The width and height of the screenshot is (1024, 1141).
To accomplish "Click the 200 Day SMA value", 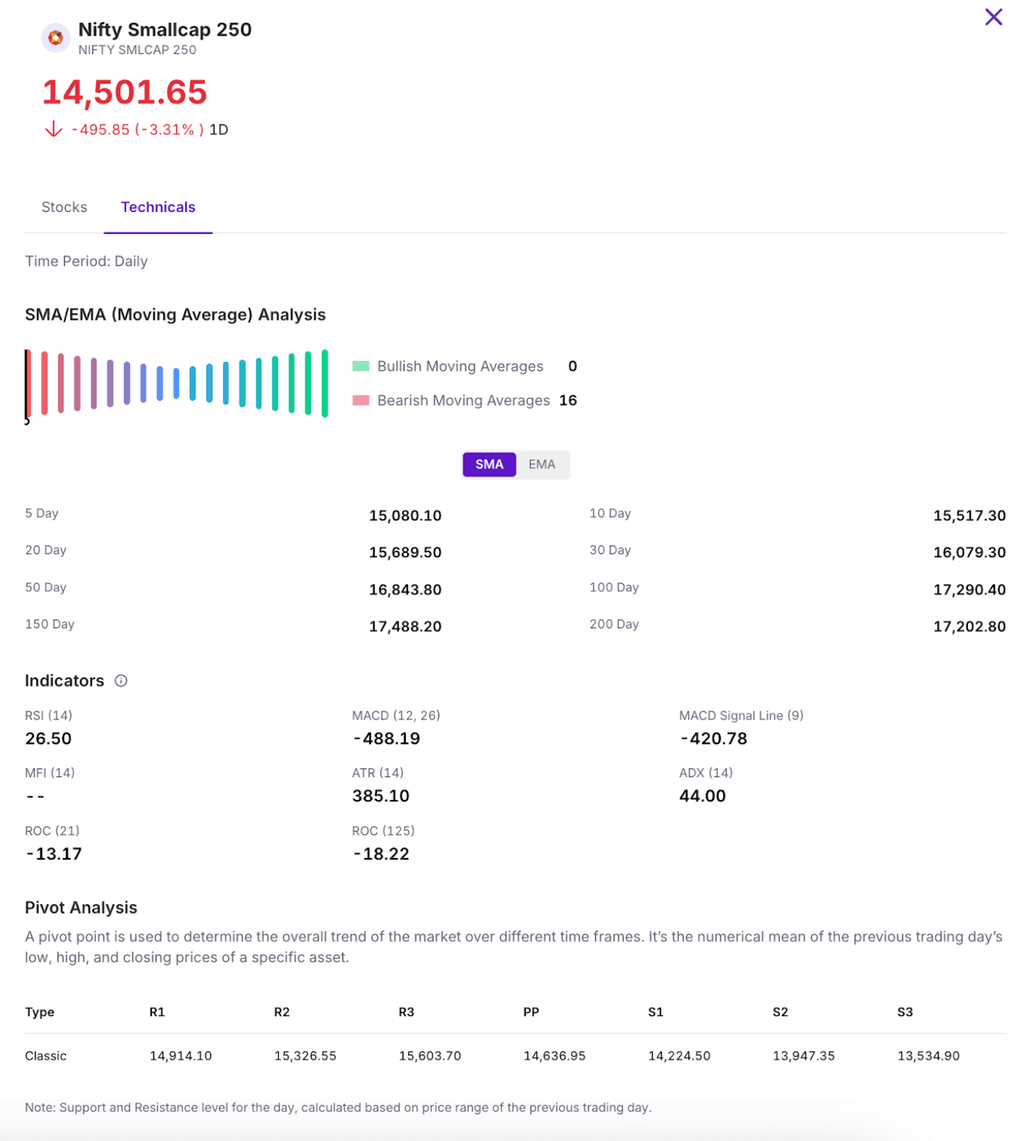I will (969, 626).
